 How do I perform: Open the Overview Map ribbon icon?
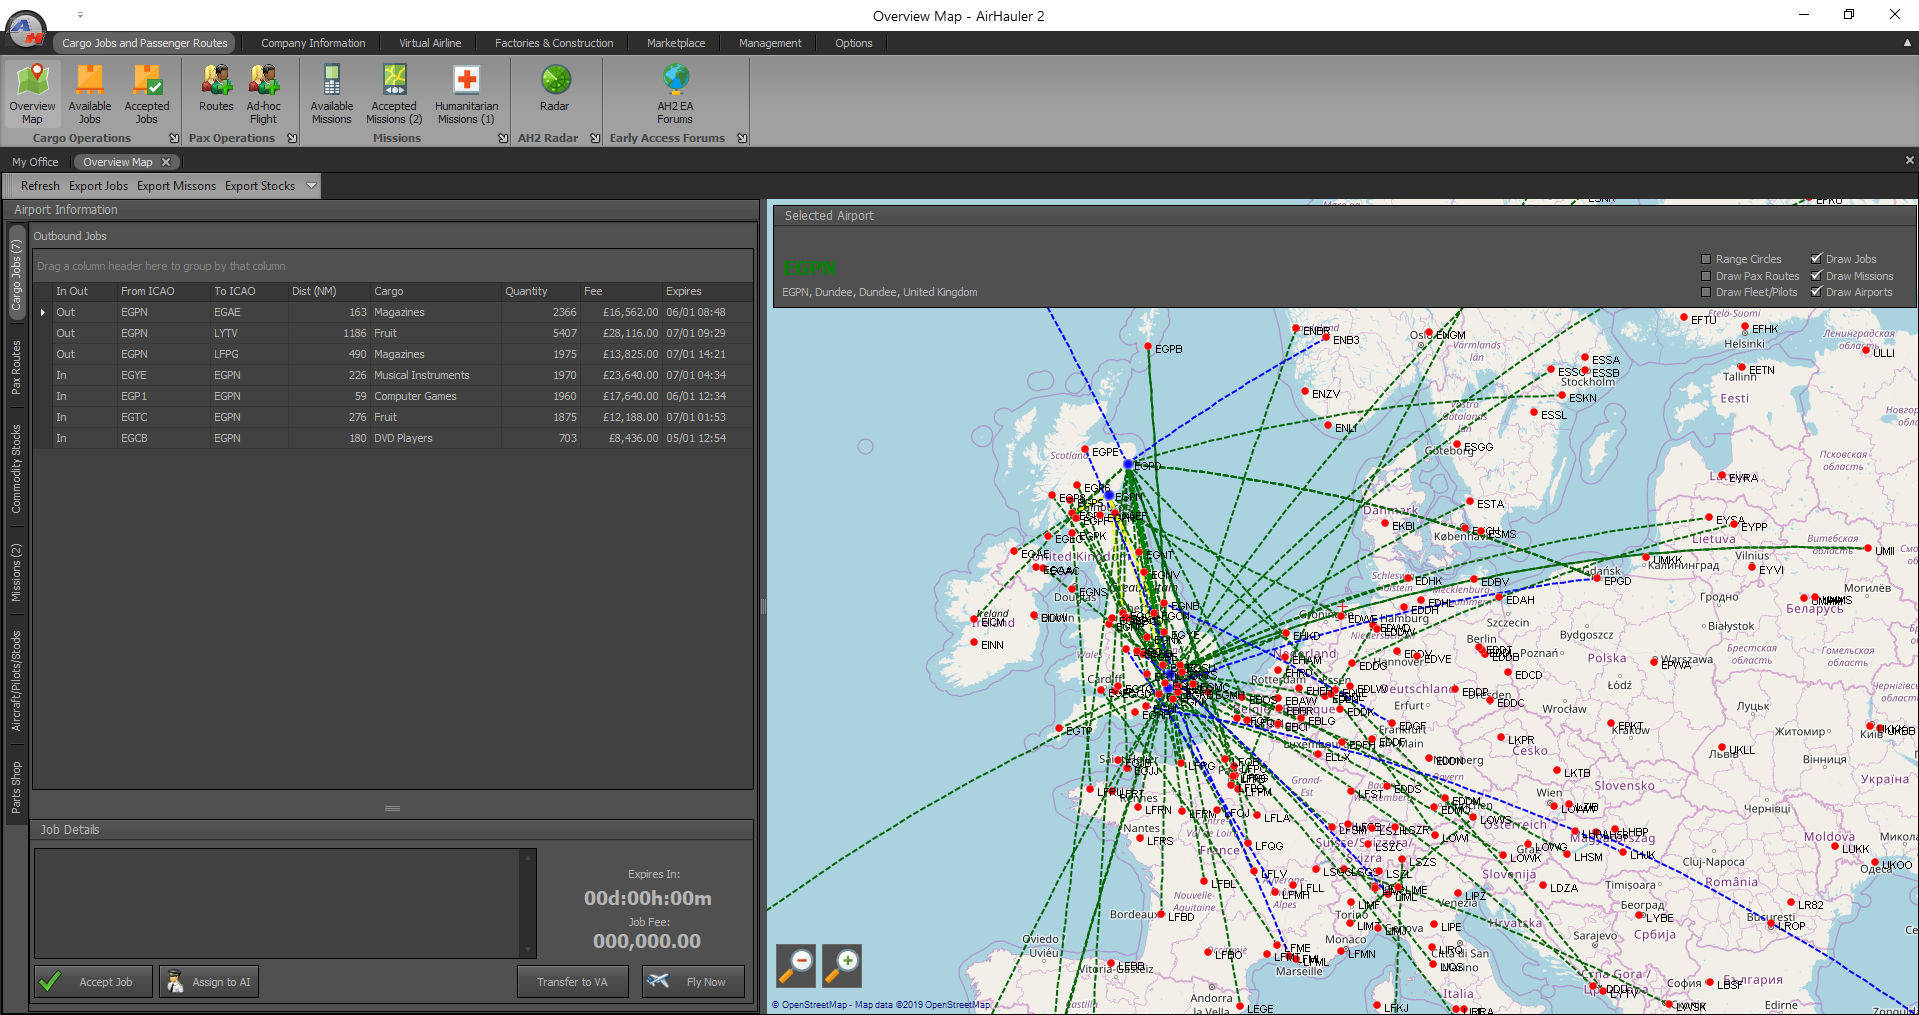point(32,94)
